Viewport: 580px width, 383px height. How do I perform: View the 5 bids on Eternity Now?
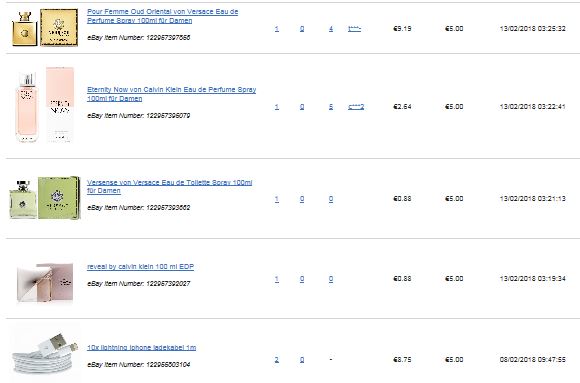[331, 107]
